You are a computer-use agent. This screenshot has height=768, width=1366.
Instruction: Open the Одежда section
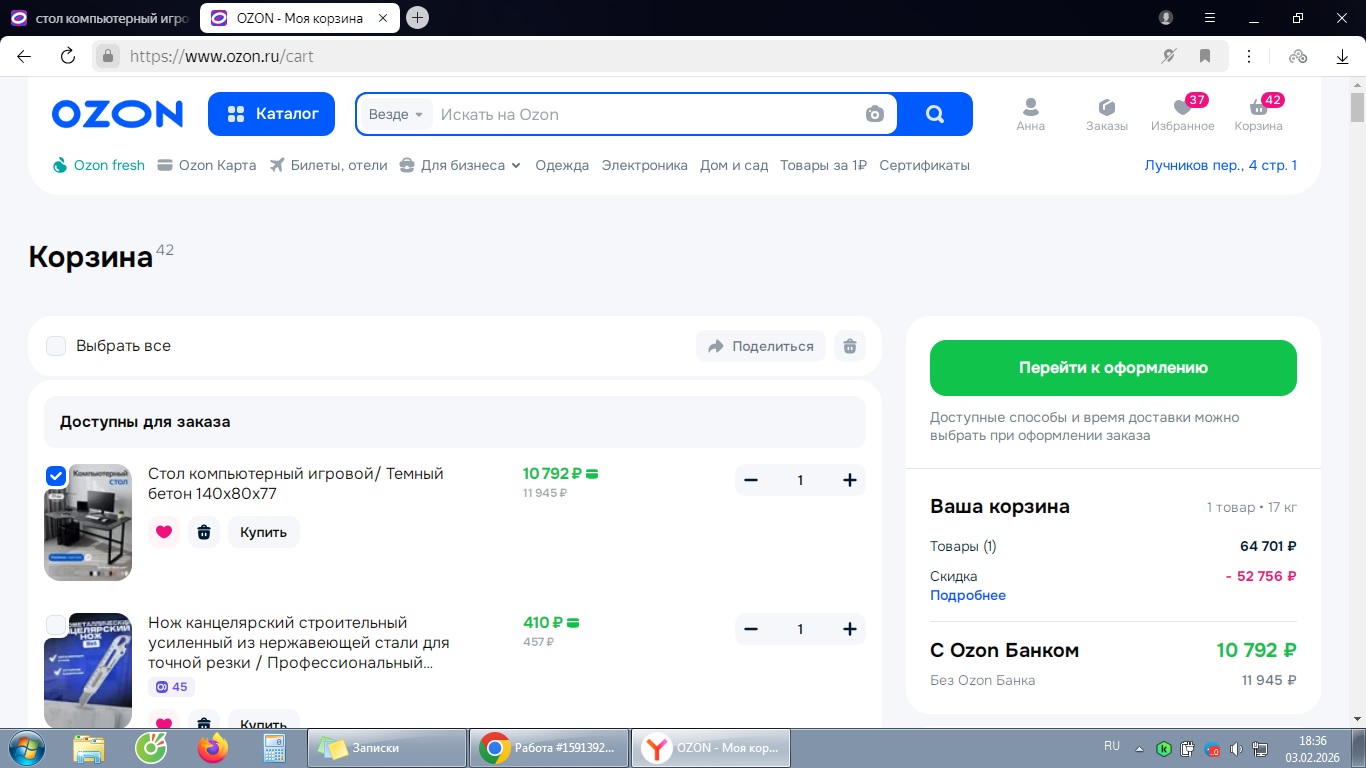pos(562,166)
